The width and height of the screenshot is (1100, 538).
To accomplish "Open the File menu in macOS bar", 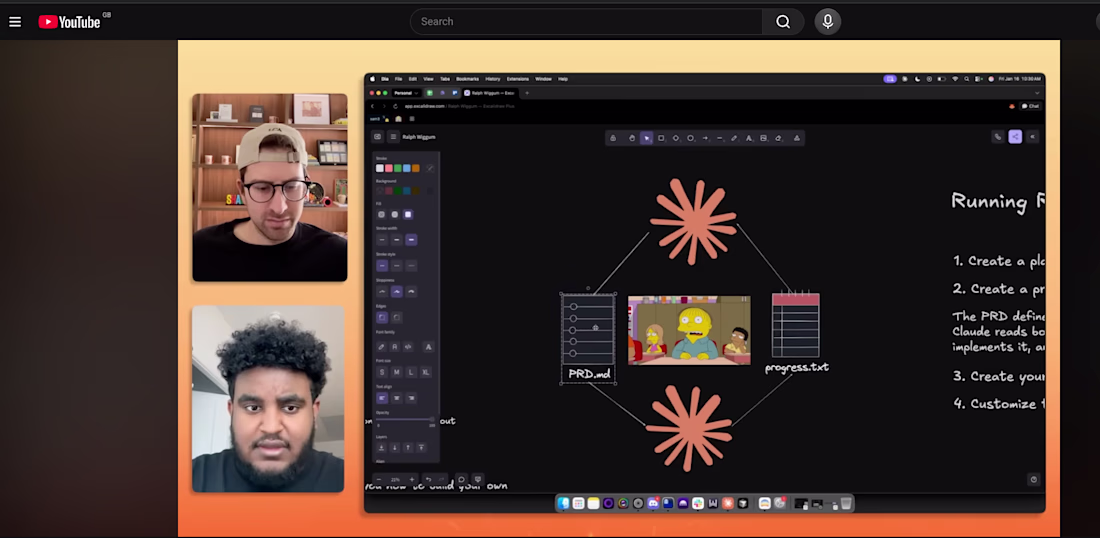I will [398, 79].
